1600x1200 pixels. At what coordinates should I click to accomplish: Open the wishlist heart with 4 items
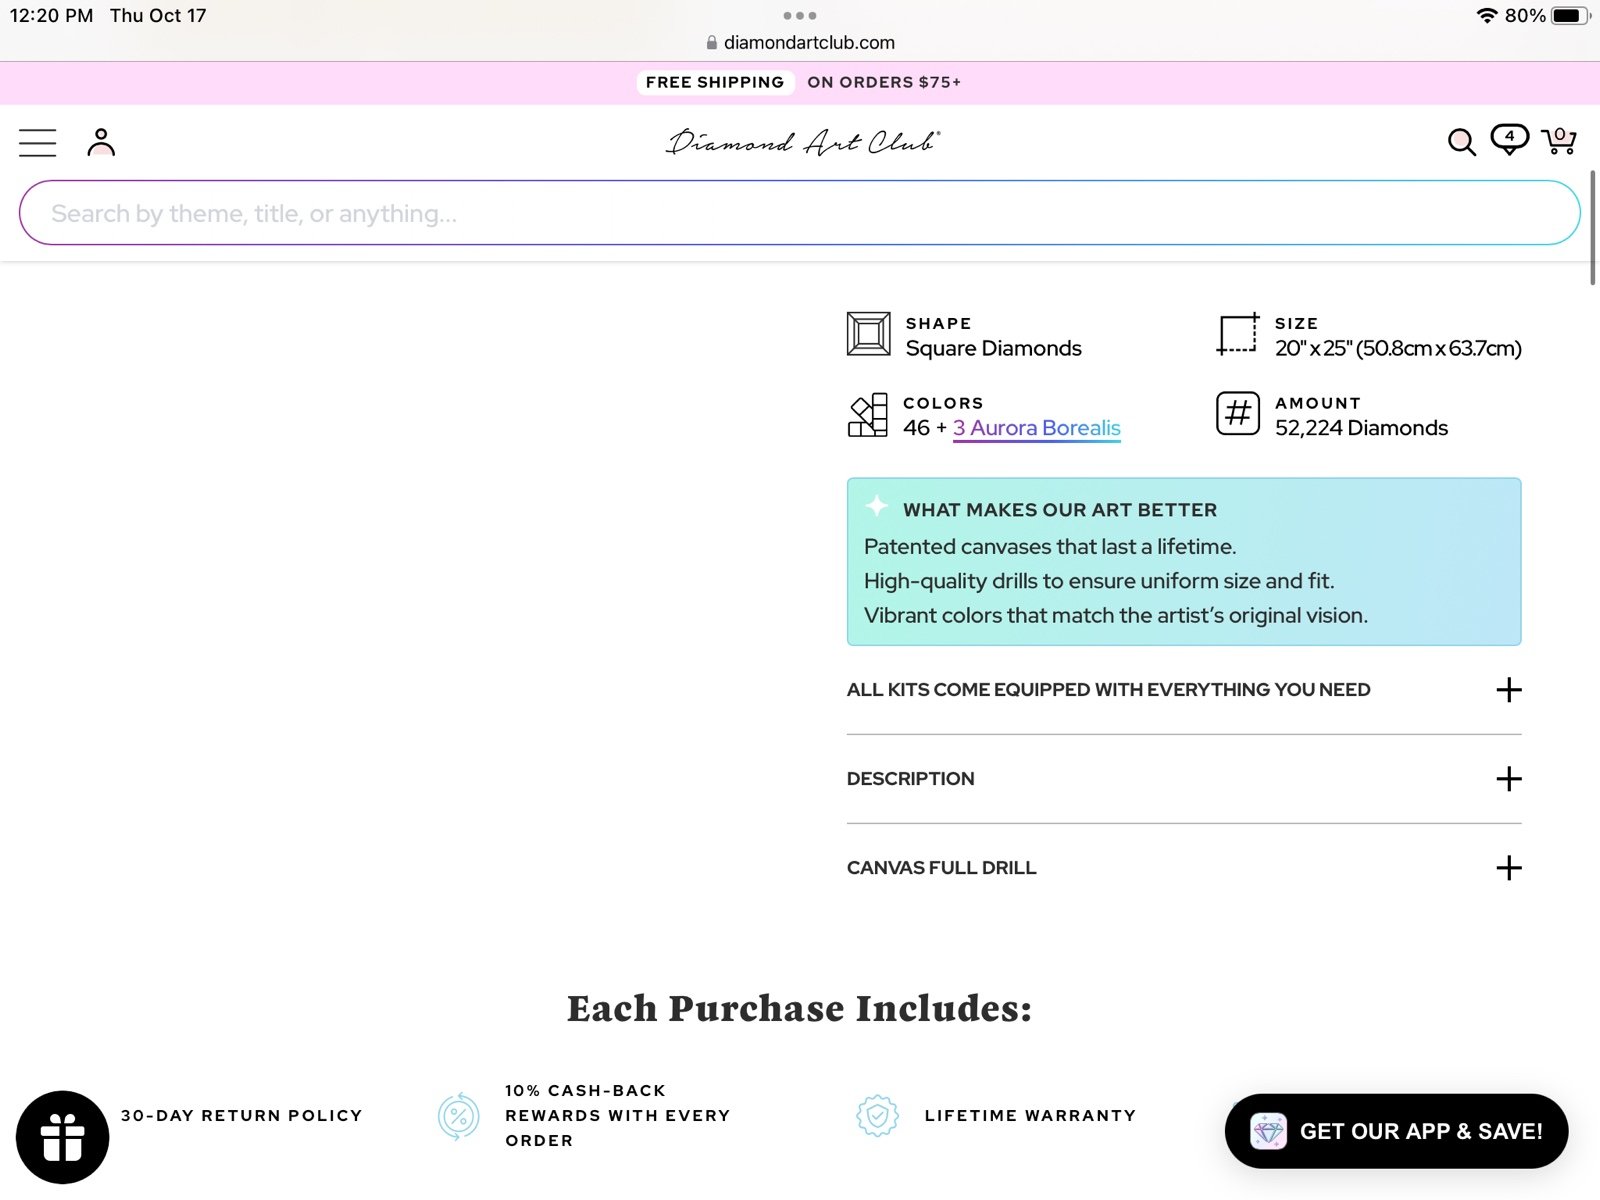pos(1509,139)
